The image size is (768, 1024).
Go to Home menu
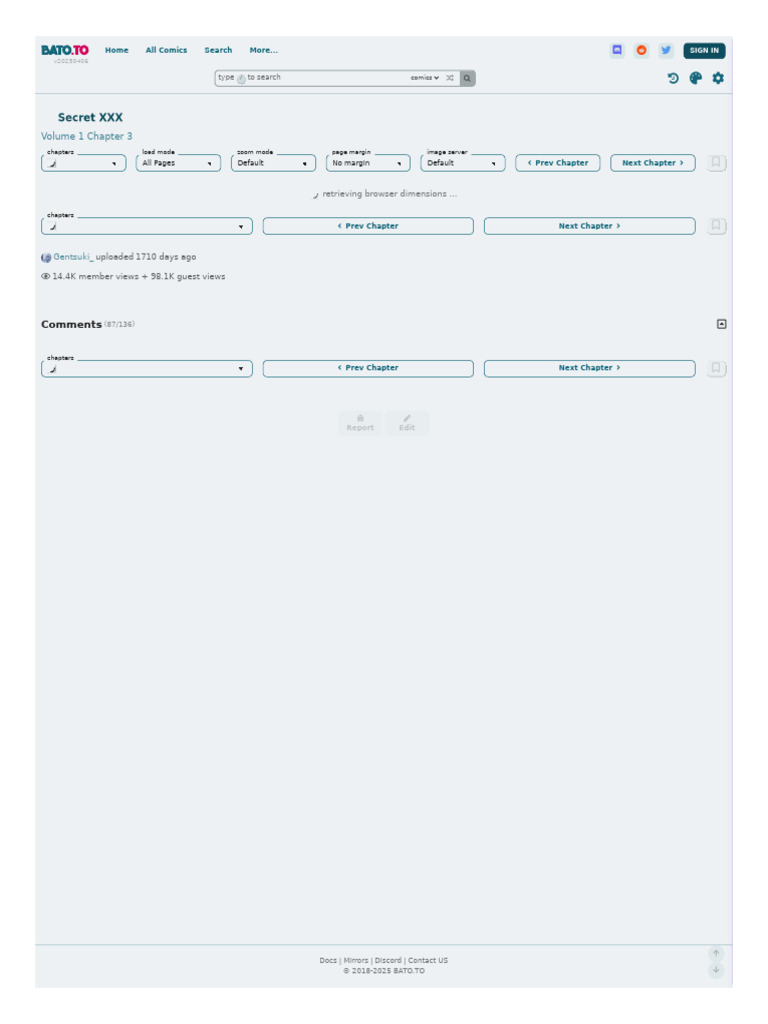[x=117, y=50]
